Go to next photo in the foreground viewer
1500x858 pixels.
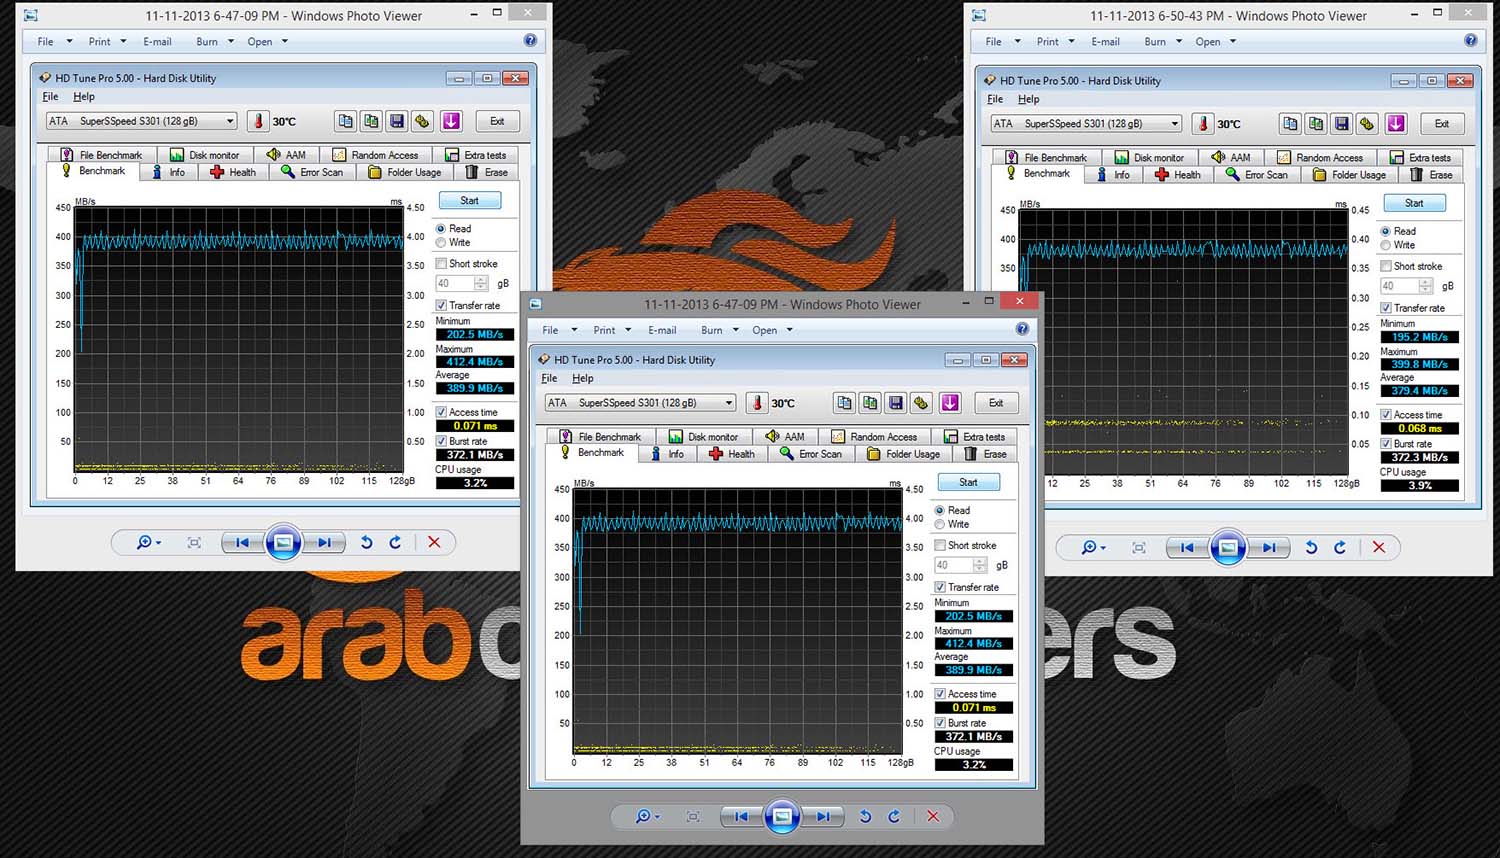(822, 816)
